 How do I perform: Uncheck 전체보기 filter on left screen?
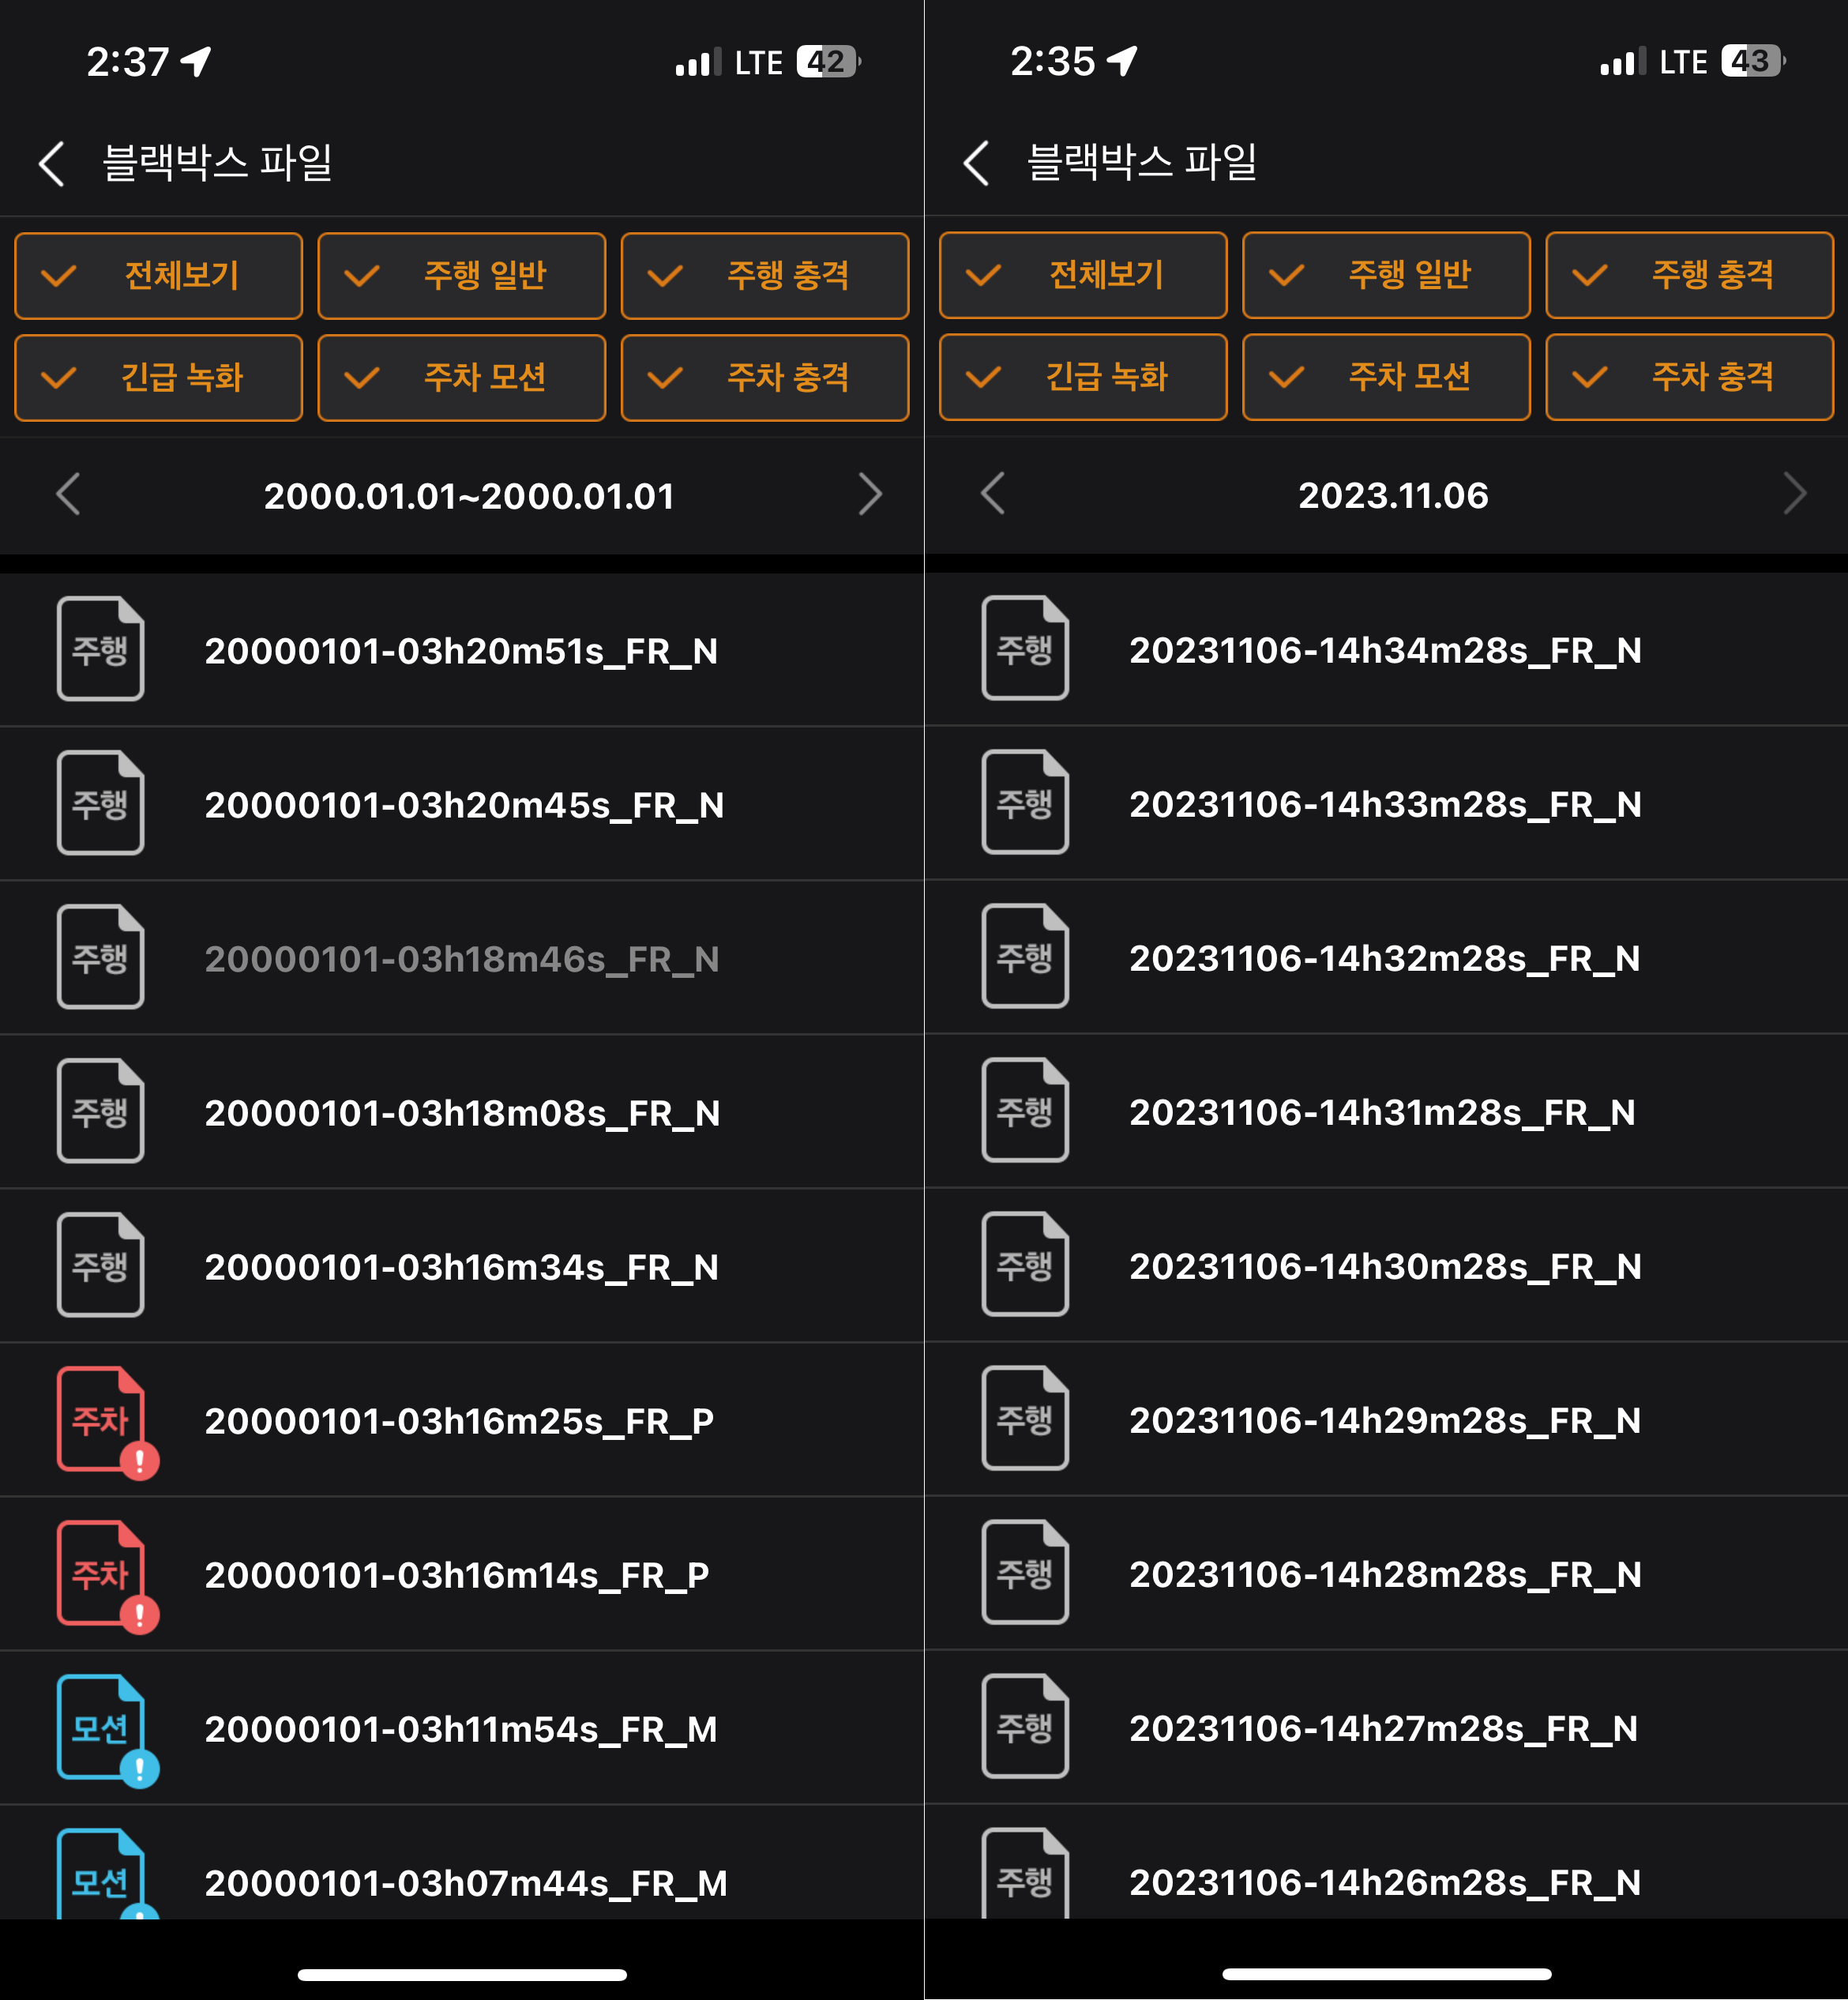coord(158,276)
